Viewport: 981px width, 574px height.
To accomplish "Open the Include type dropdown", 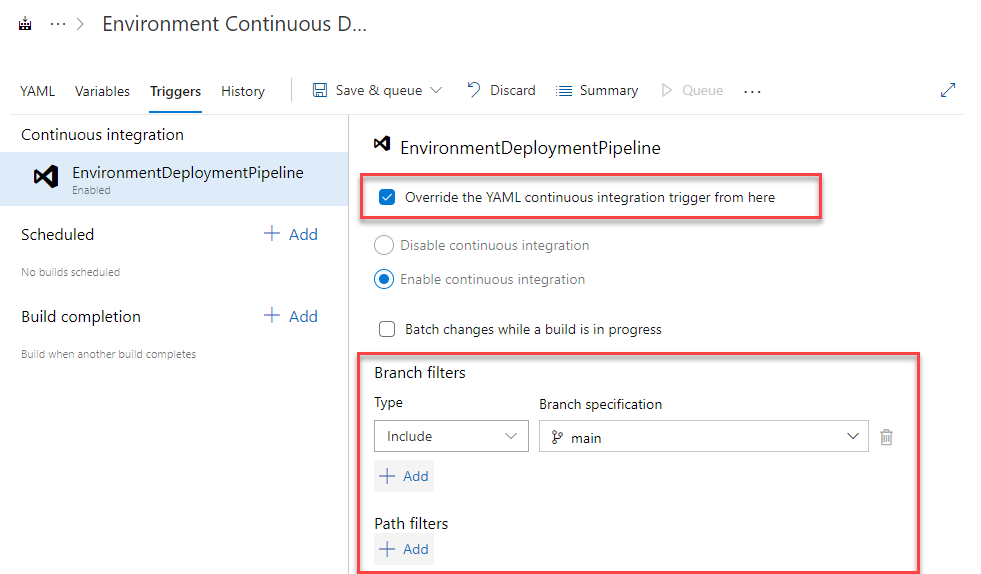I will 451,436.
